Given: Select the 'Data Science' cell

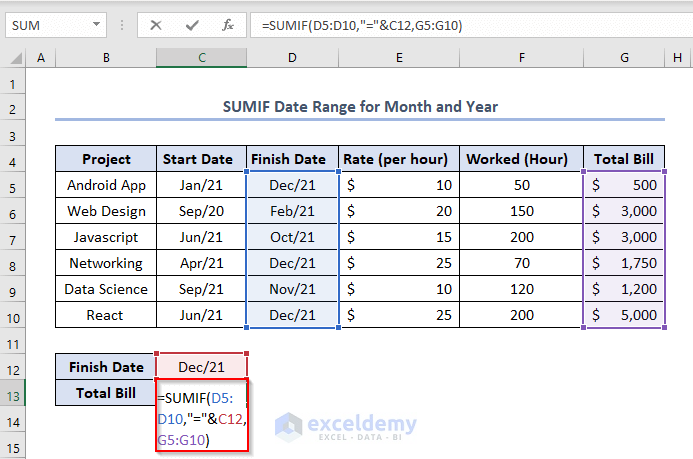Looking at the screenshot, I should click(x=106, y=289).
